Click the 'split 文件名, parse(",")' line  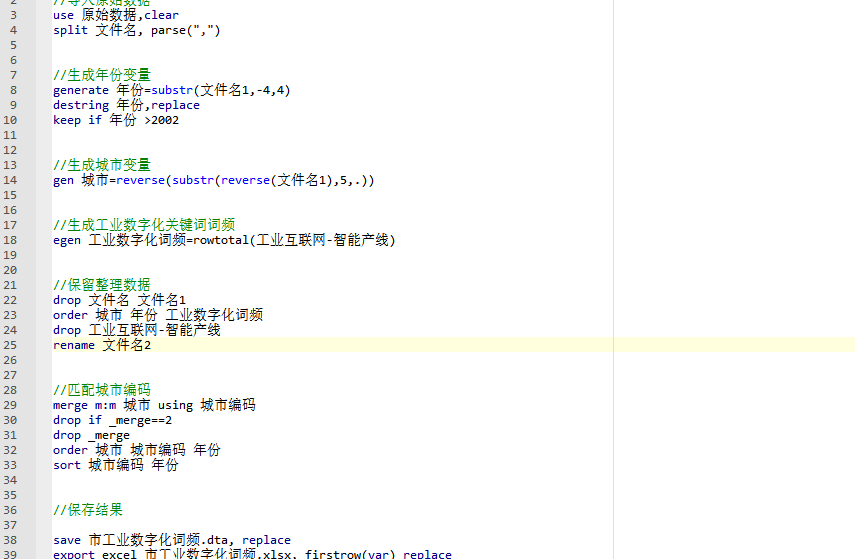pyautogui.click(x=137, y=30)
